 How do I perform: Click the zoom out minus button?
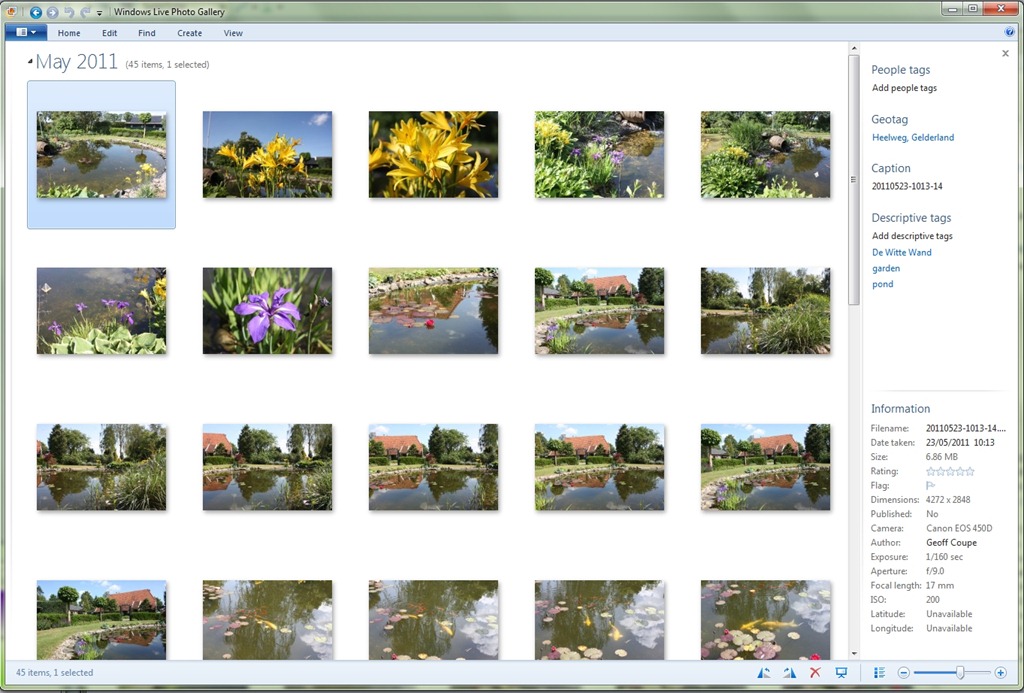tap(904, 673)
